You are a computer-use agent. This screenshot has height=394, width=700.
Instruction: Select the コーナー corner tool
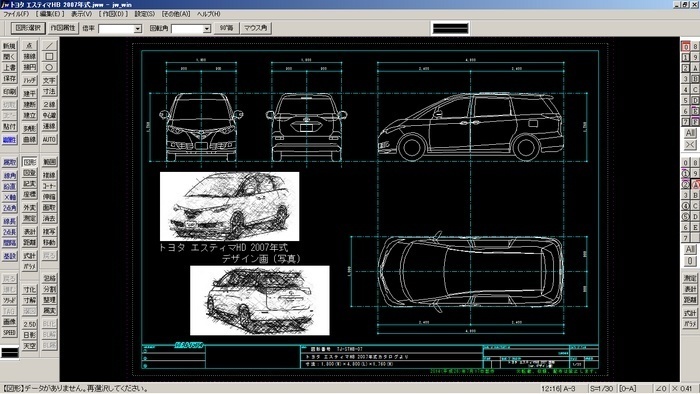[49, 186]
